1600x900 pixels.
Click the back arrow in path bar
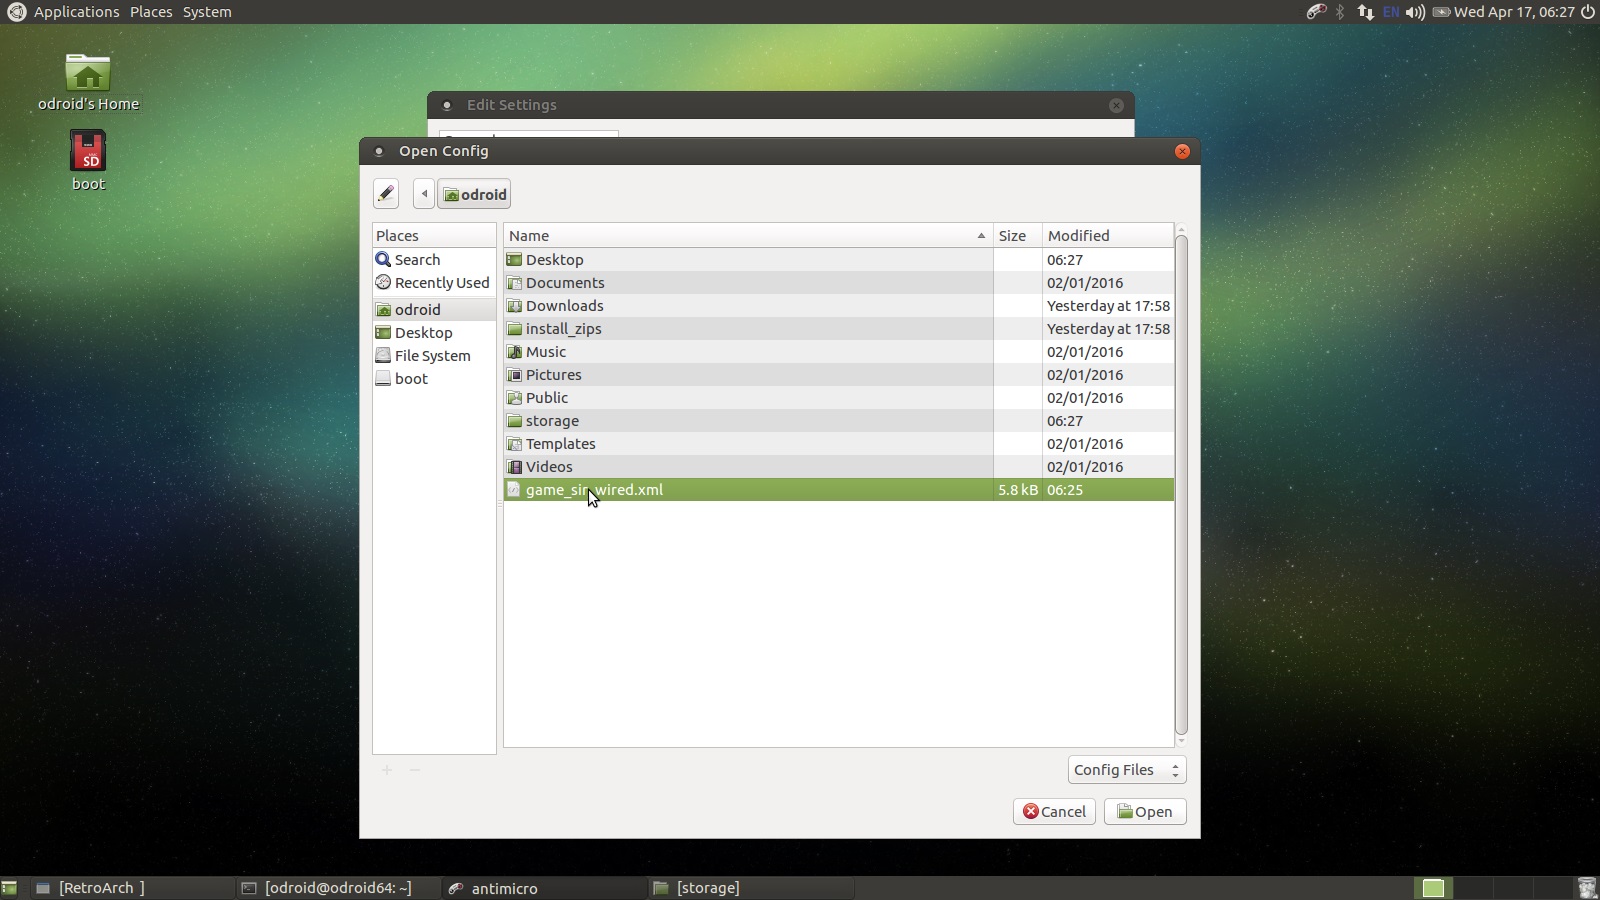(x=424, y=194)
